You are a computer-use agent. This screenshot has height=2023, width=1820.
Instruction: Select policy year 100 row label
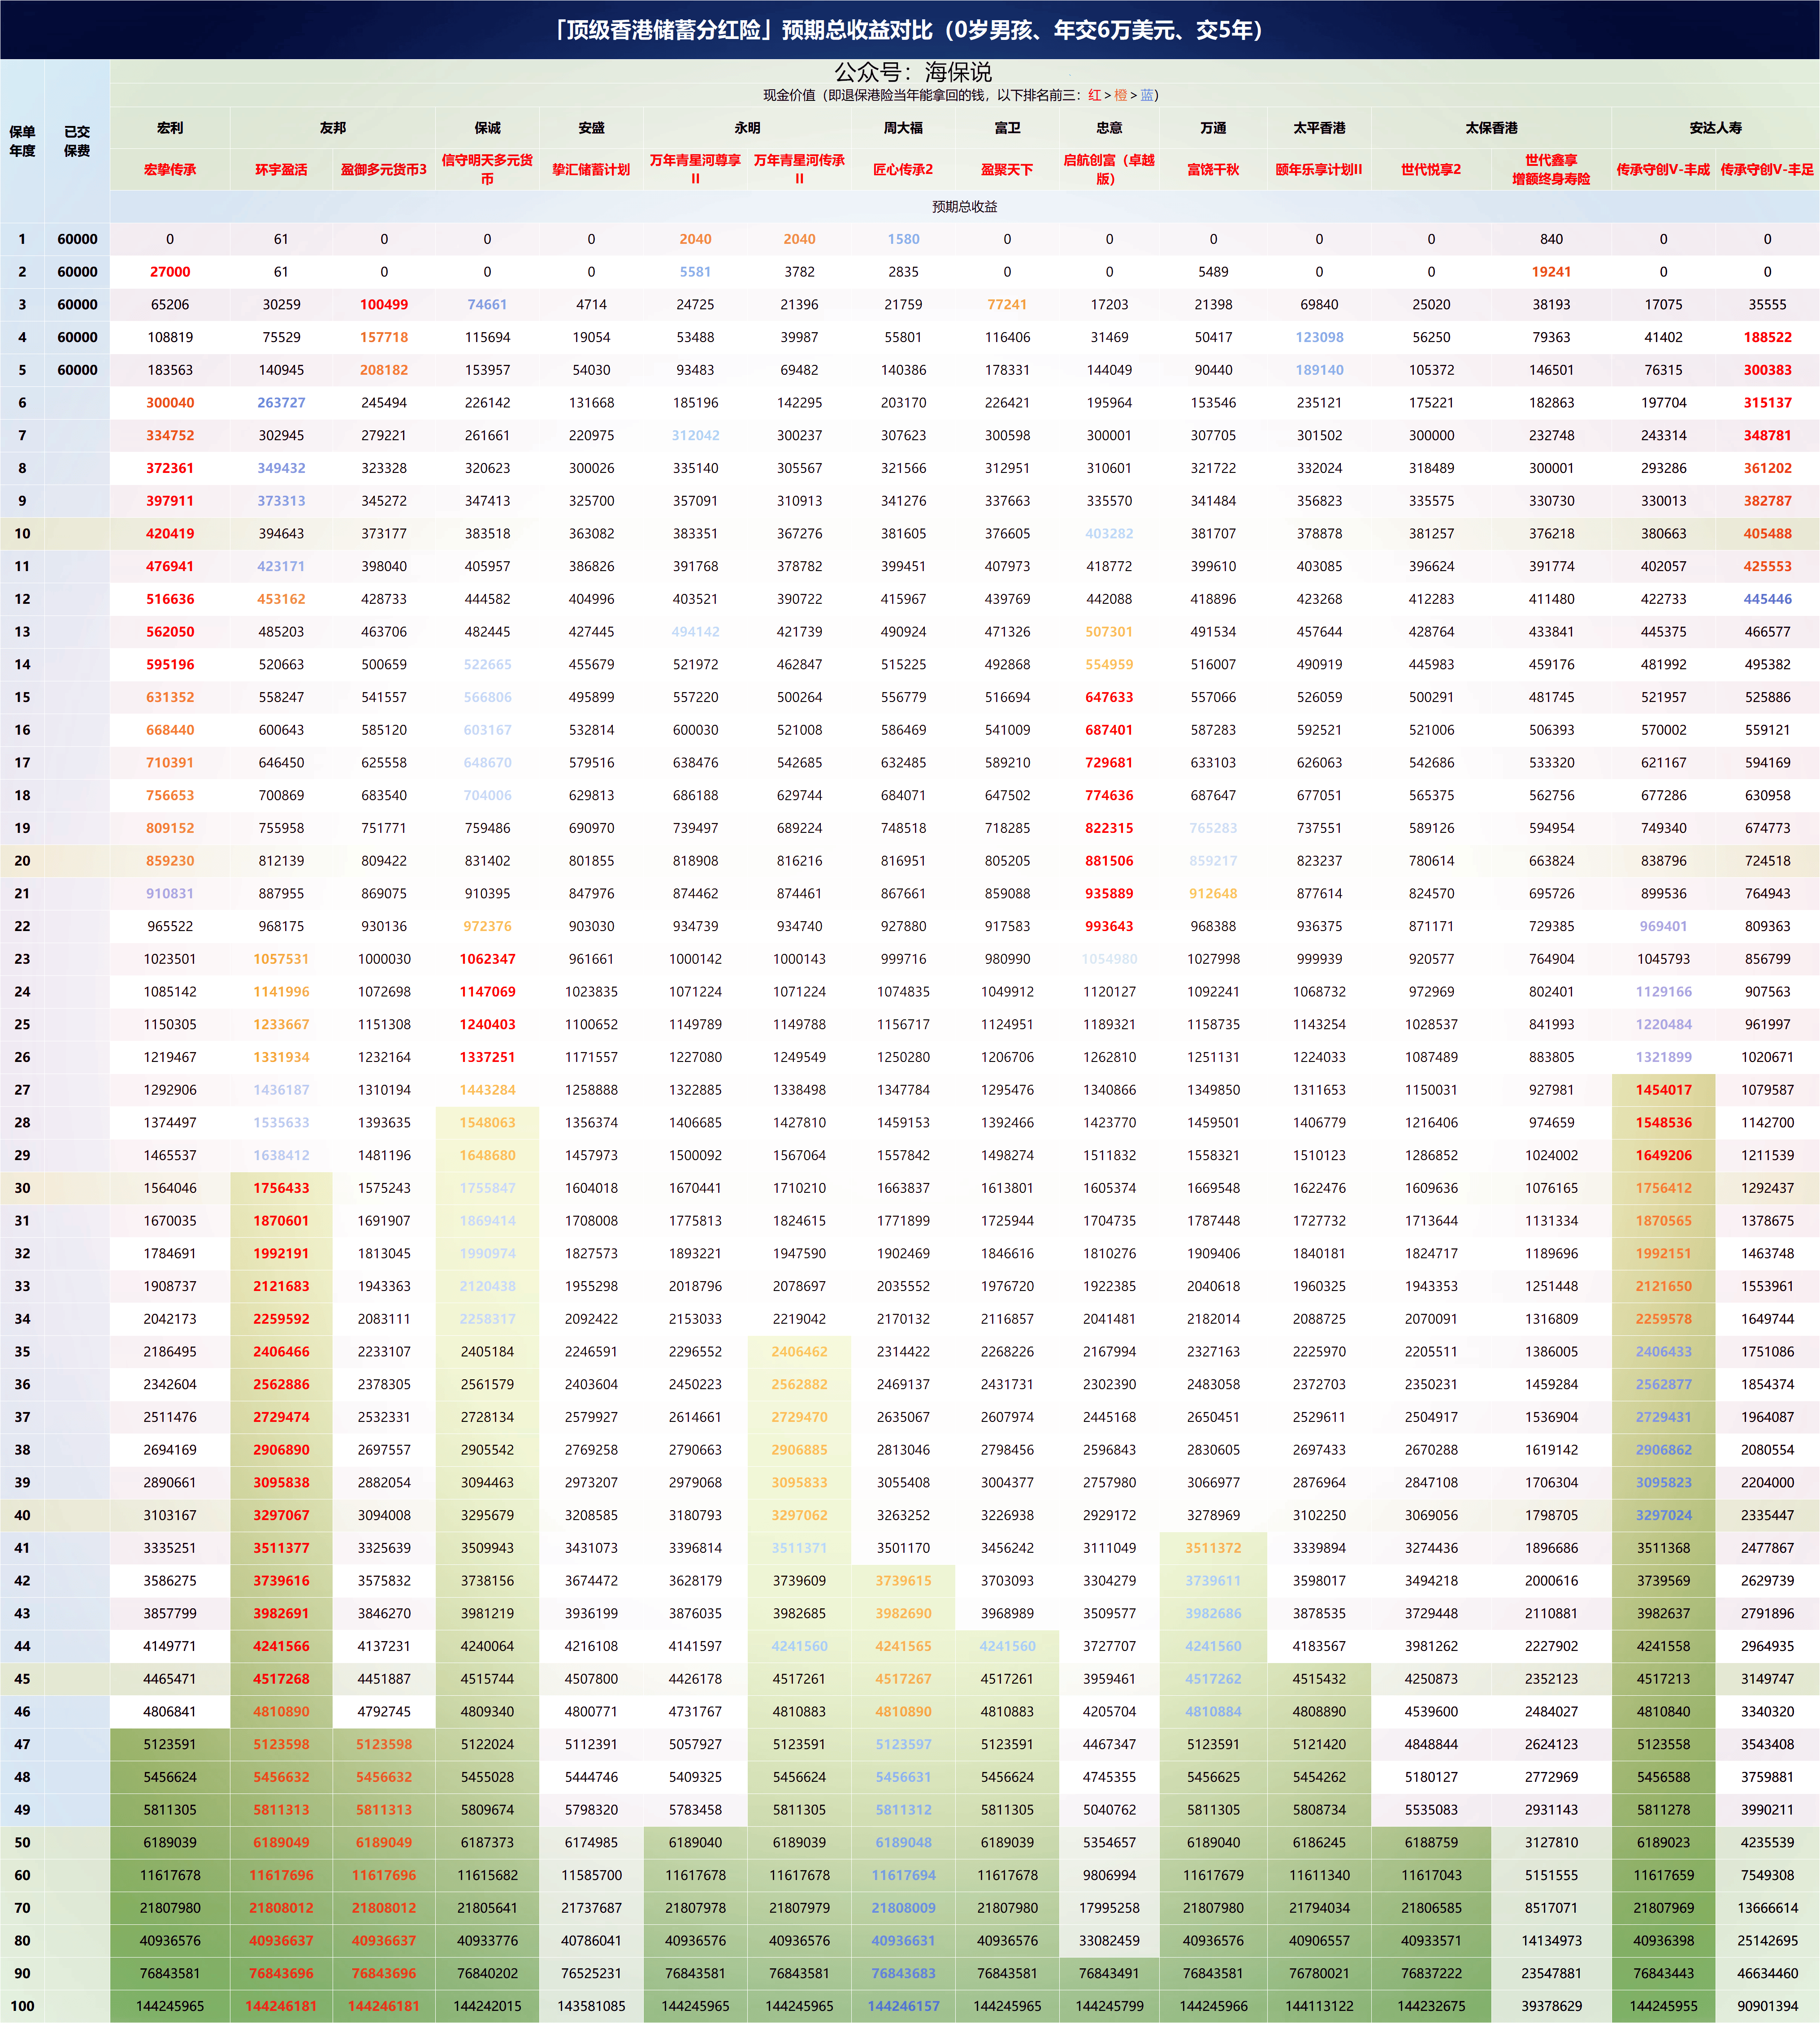(22, 2005)
